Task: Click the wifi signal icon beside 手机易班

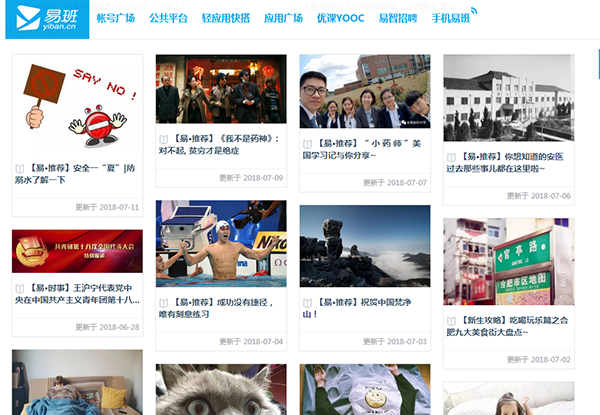Action: pyautogui.click(x=473, y=12)
